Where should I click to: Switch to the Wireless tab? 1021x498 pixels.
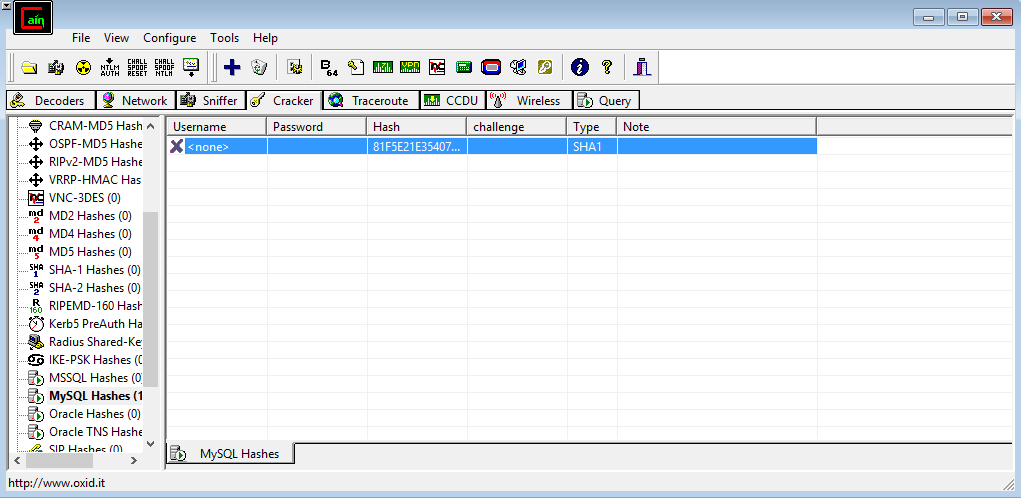tap(529, 100)
